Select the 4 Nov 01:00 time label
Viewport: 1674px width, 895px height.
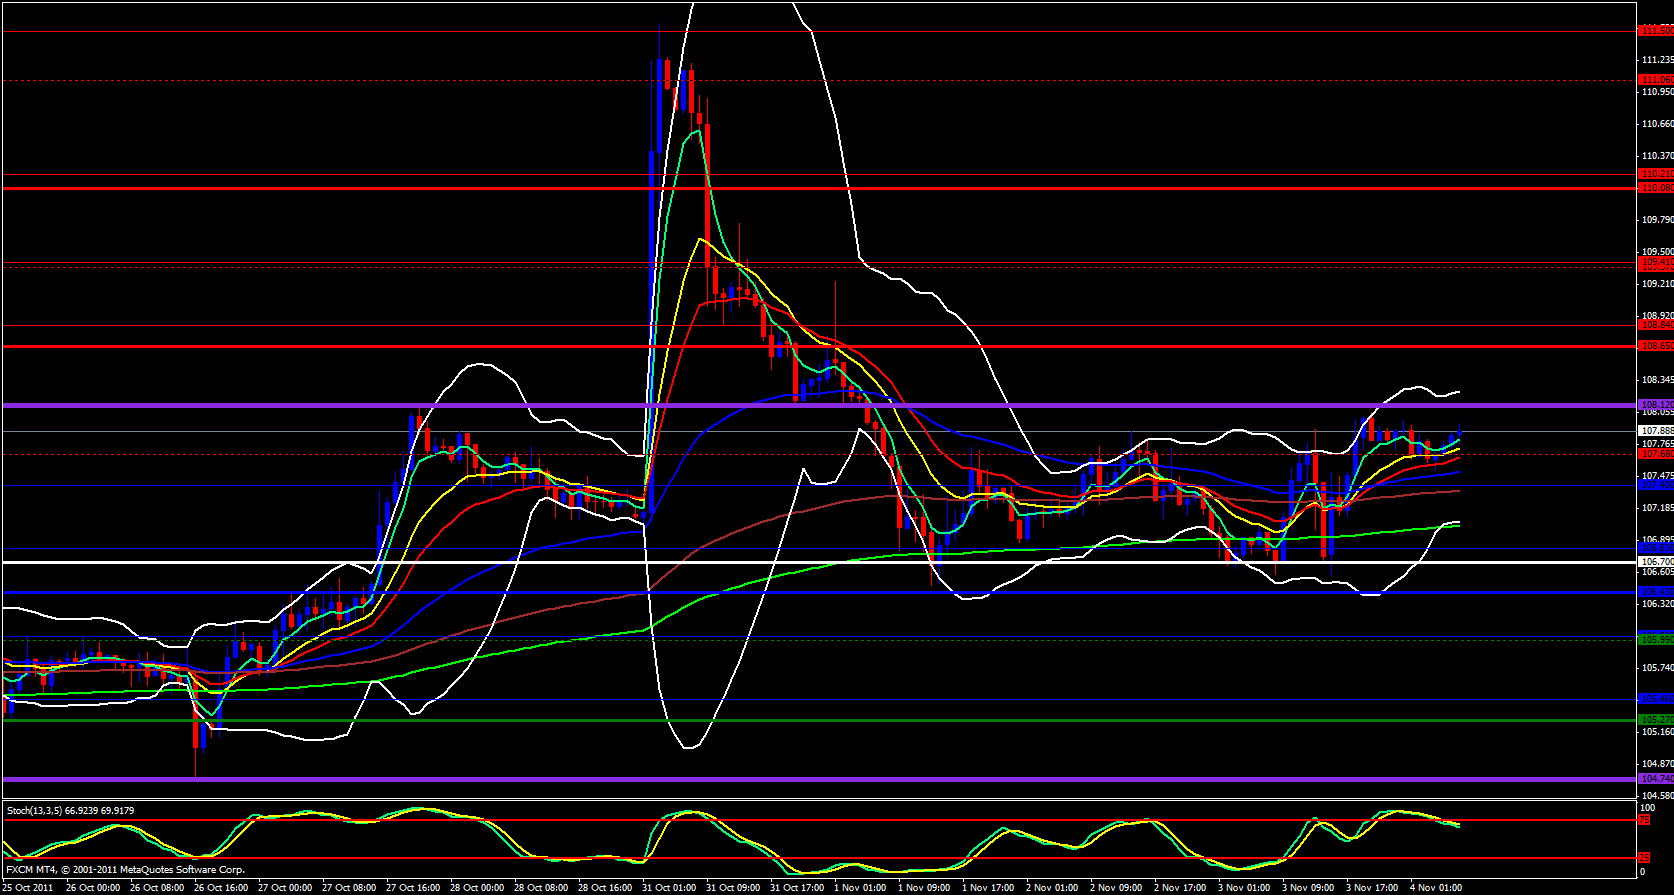click(1436, 888)
